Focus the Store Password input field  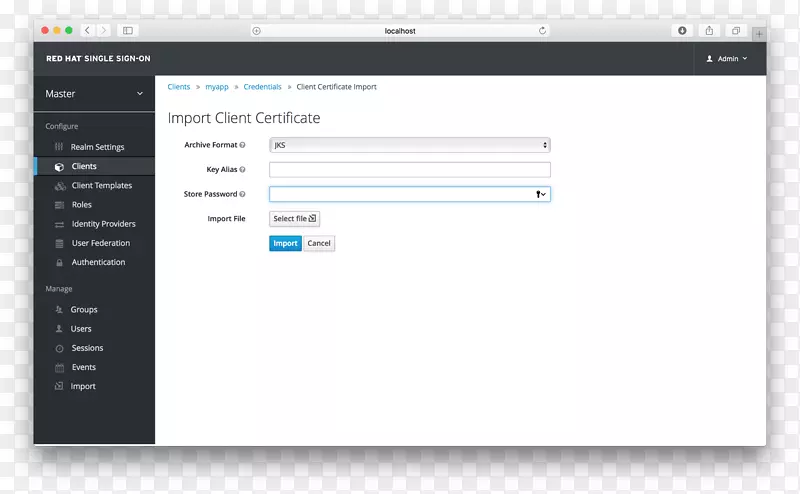[x=410, y=194]
